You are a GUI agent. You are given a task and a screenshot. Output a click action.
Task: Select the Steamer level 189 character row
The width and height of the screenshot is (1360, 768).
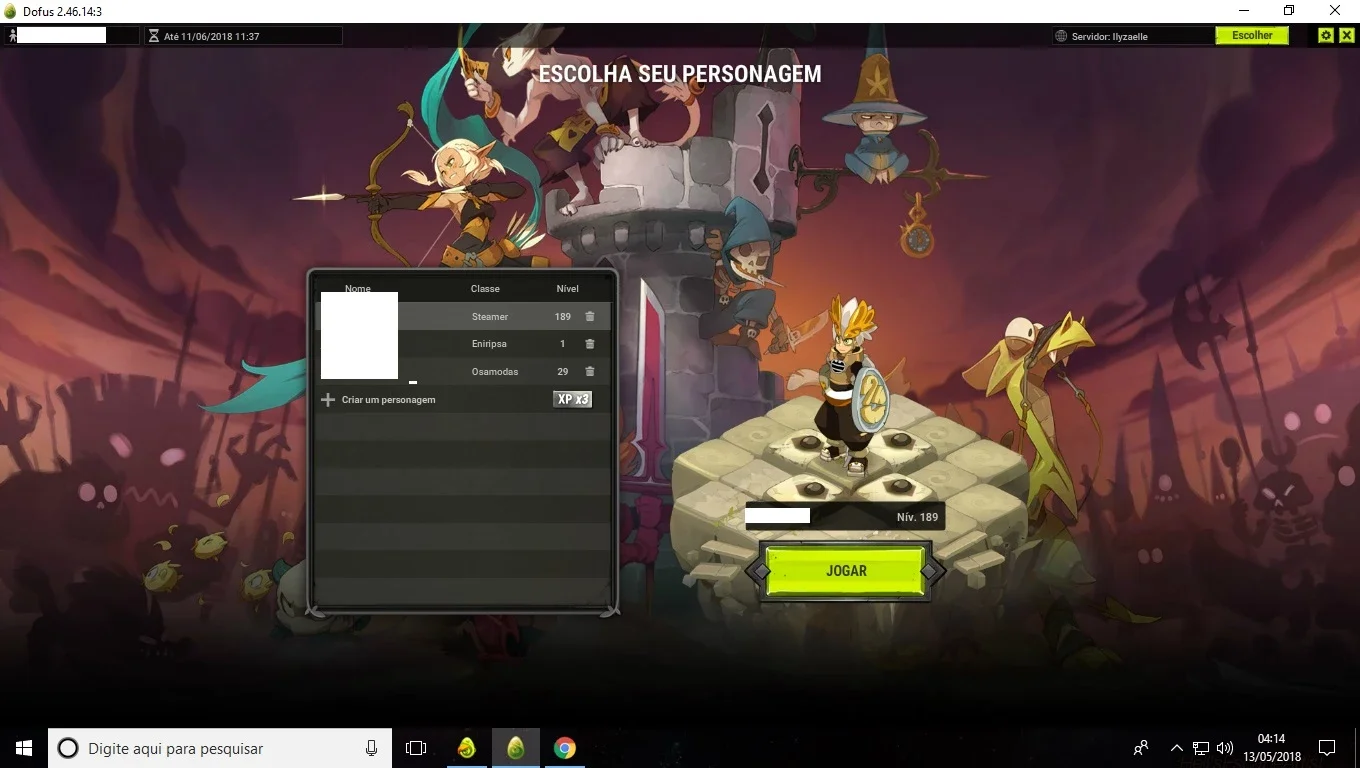pyautogui.click(x=463, y=316)
